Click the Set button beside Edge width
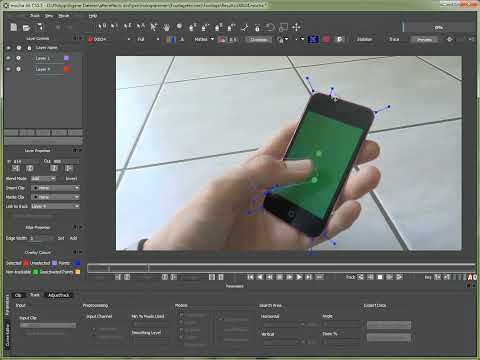 pyautogui.click(x=61, y=238)
